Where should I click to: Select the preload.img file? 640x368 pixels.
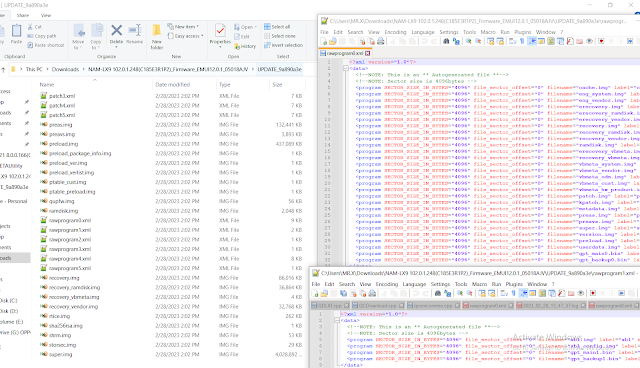(x=63, y=144)
